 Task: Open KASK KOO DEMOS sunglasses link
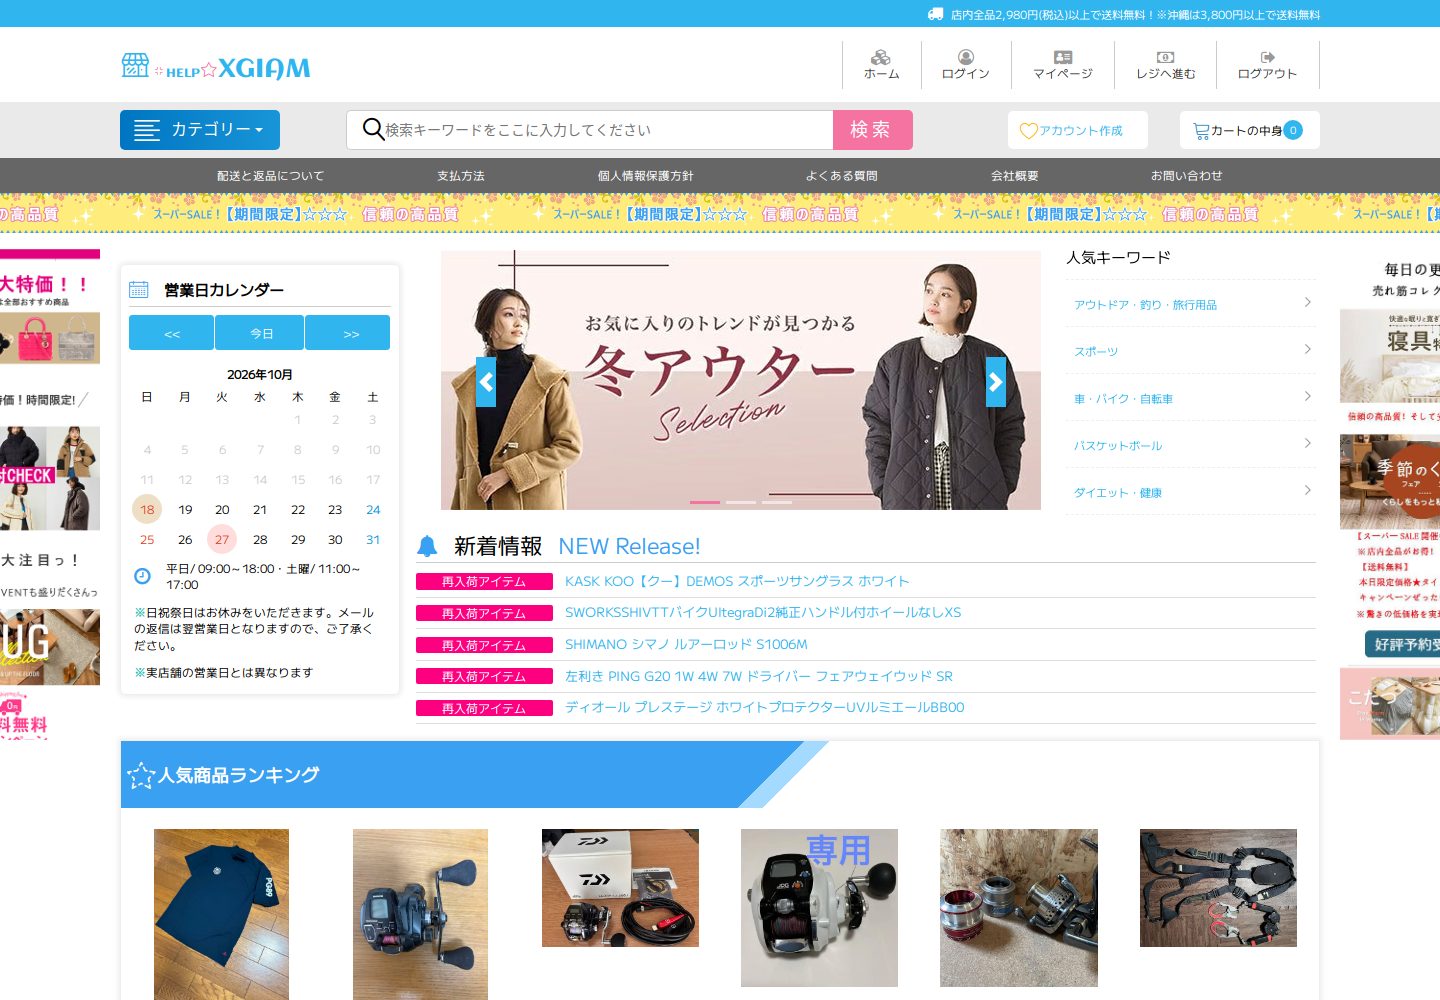point(737,581)
